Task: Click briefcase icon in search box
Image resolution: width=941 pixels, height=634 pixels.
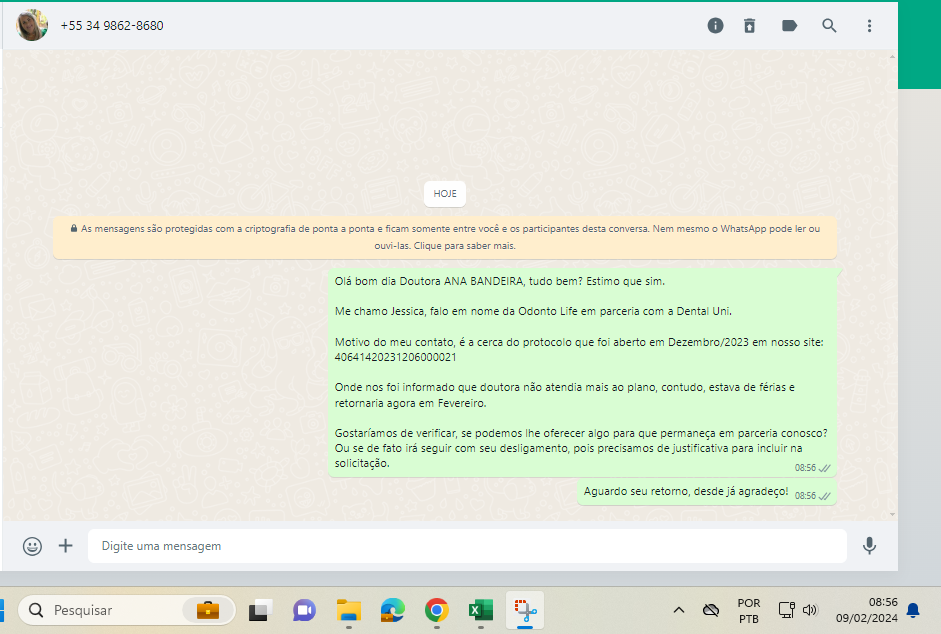Action: [208, 610]
